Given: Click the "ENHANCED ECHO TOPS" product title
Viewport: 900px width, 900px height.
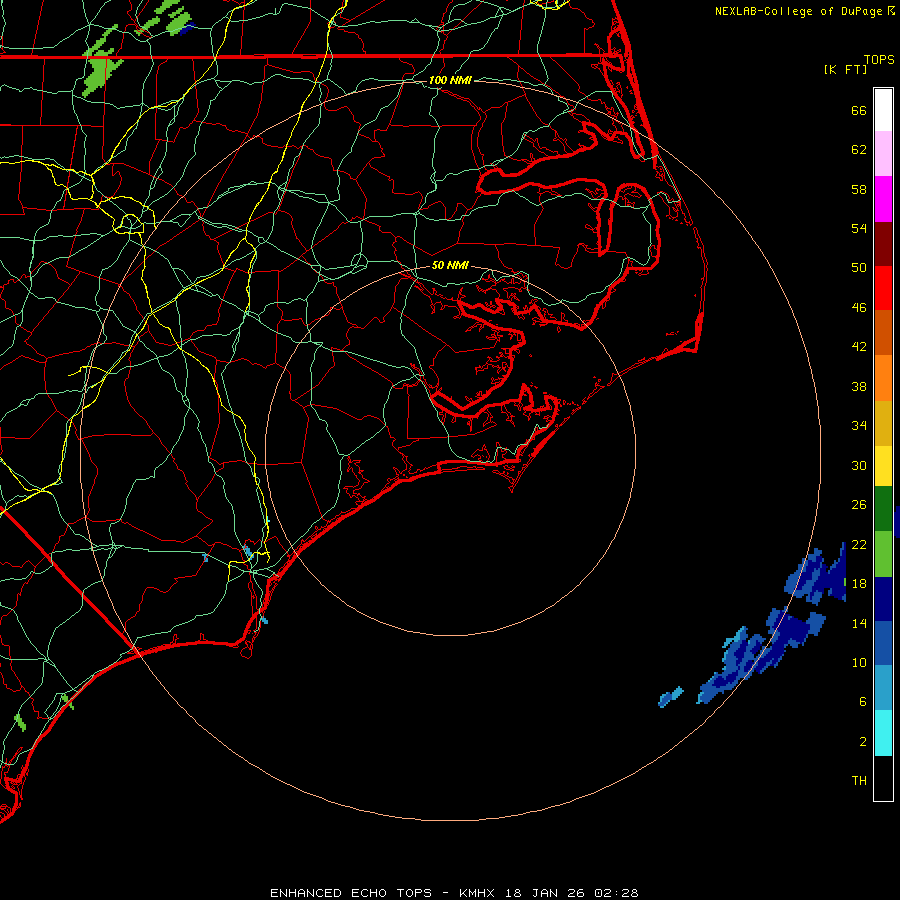Looking at the screenshot, I should (351, 893).
